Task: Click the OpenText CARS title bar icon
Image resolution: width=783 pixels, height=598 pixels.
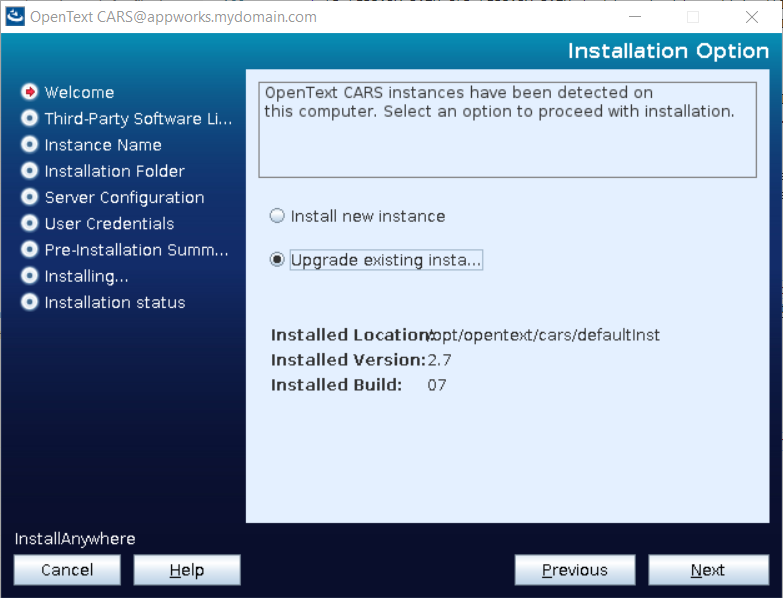Action: pos(16,17)
